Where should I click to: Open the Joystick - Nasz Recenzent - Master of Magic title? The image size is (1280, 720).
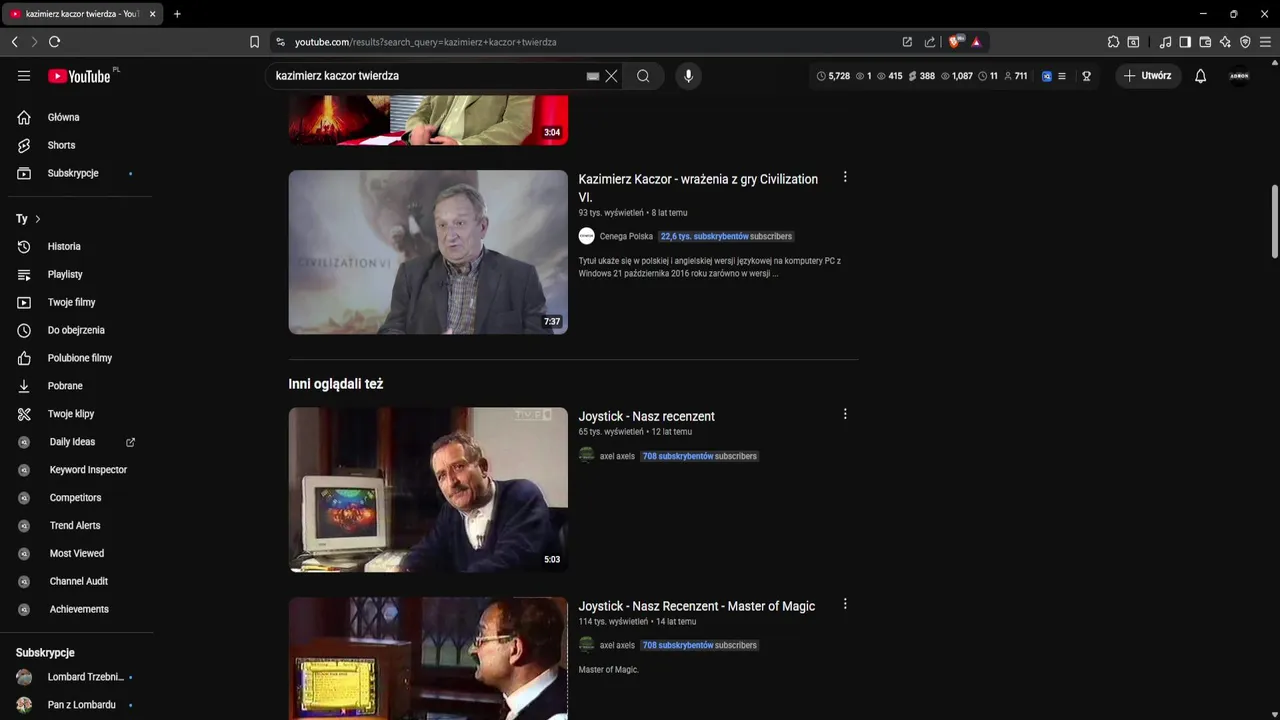click(696, 606)
